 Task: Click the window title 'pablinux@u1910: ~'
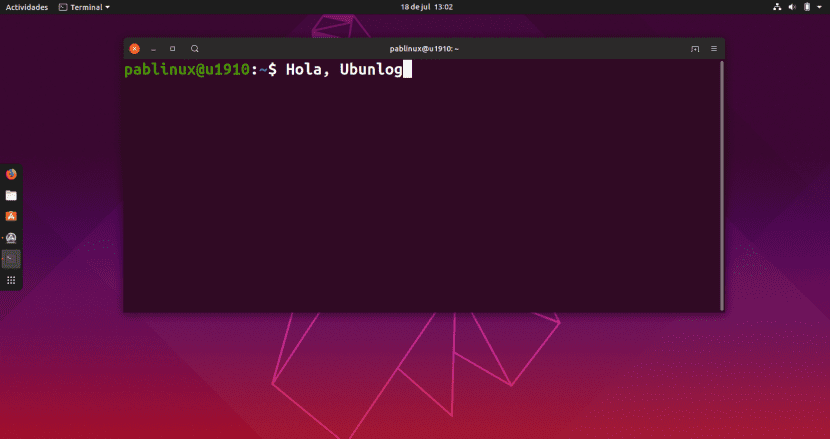tap(424, 49)
